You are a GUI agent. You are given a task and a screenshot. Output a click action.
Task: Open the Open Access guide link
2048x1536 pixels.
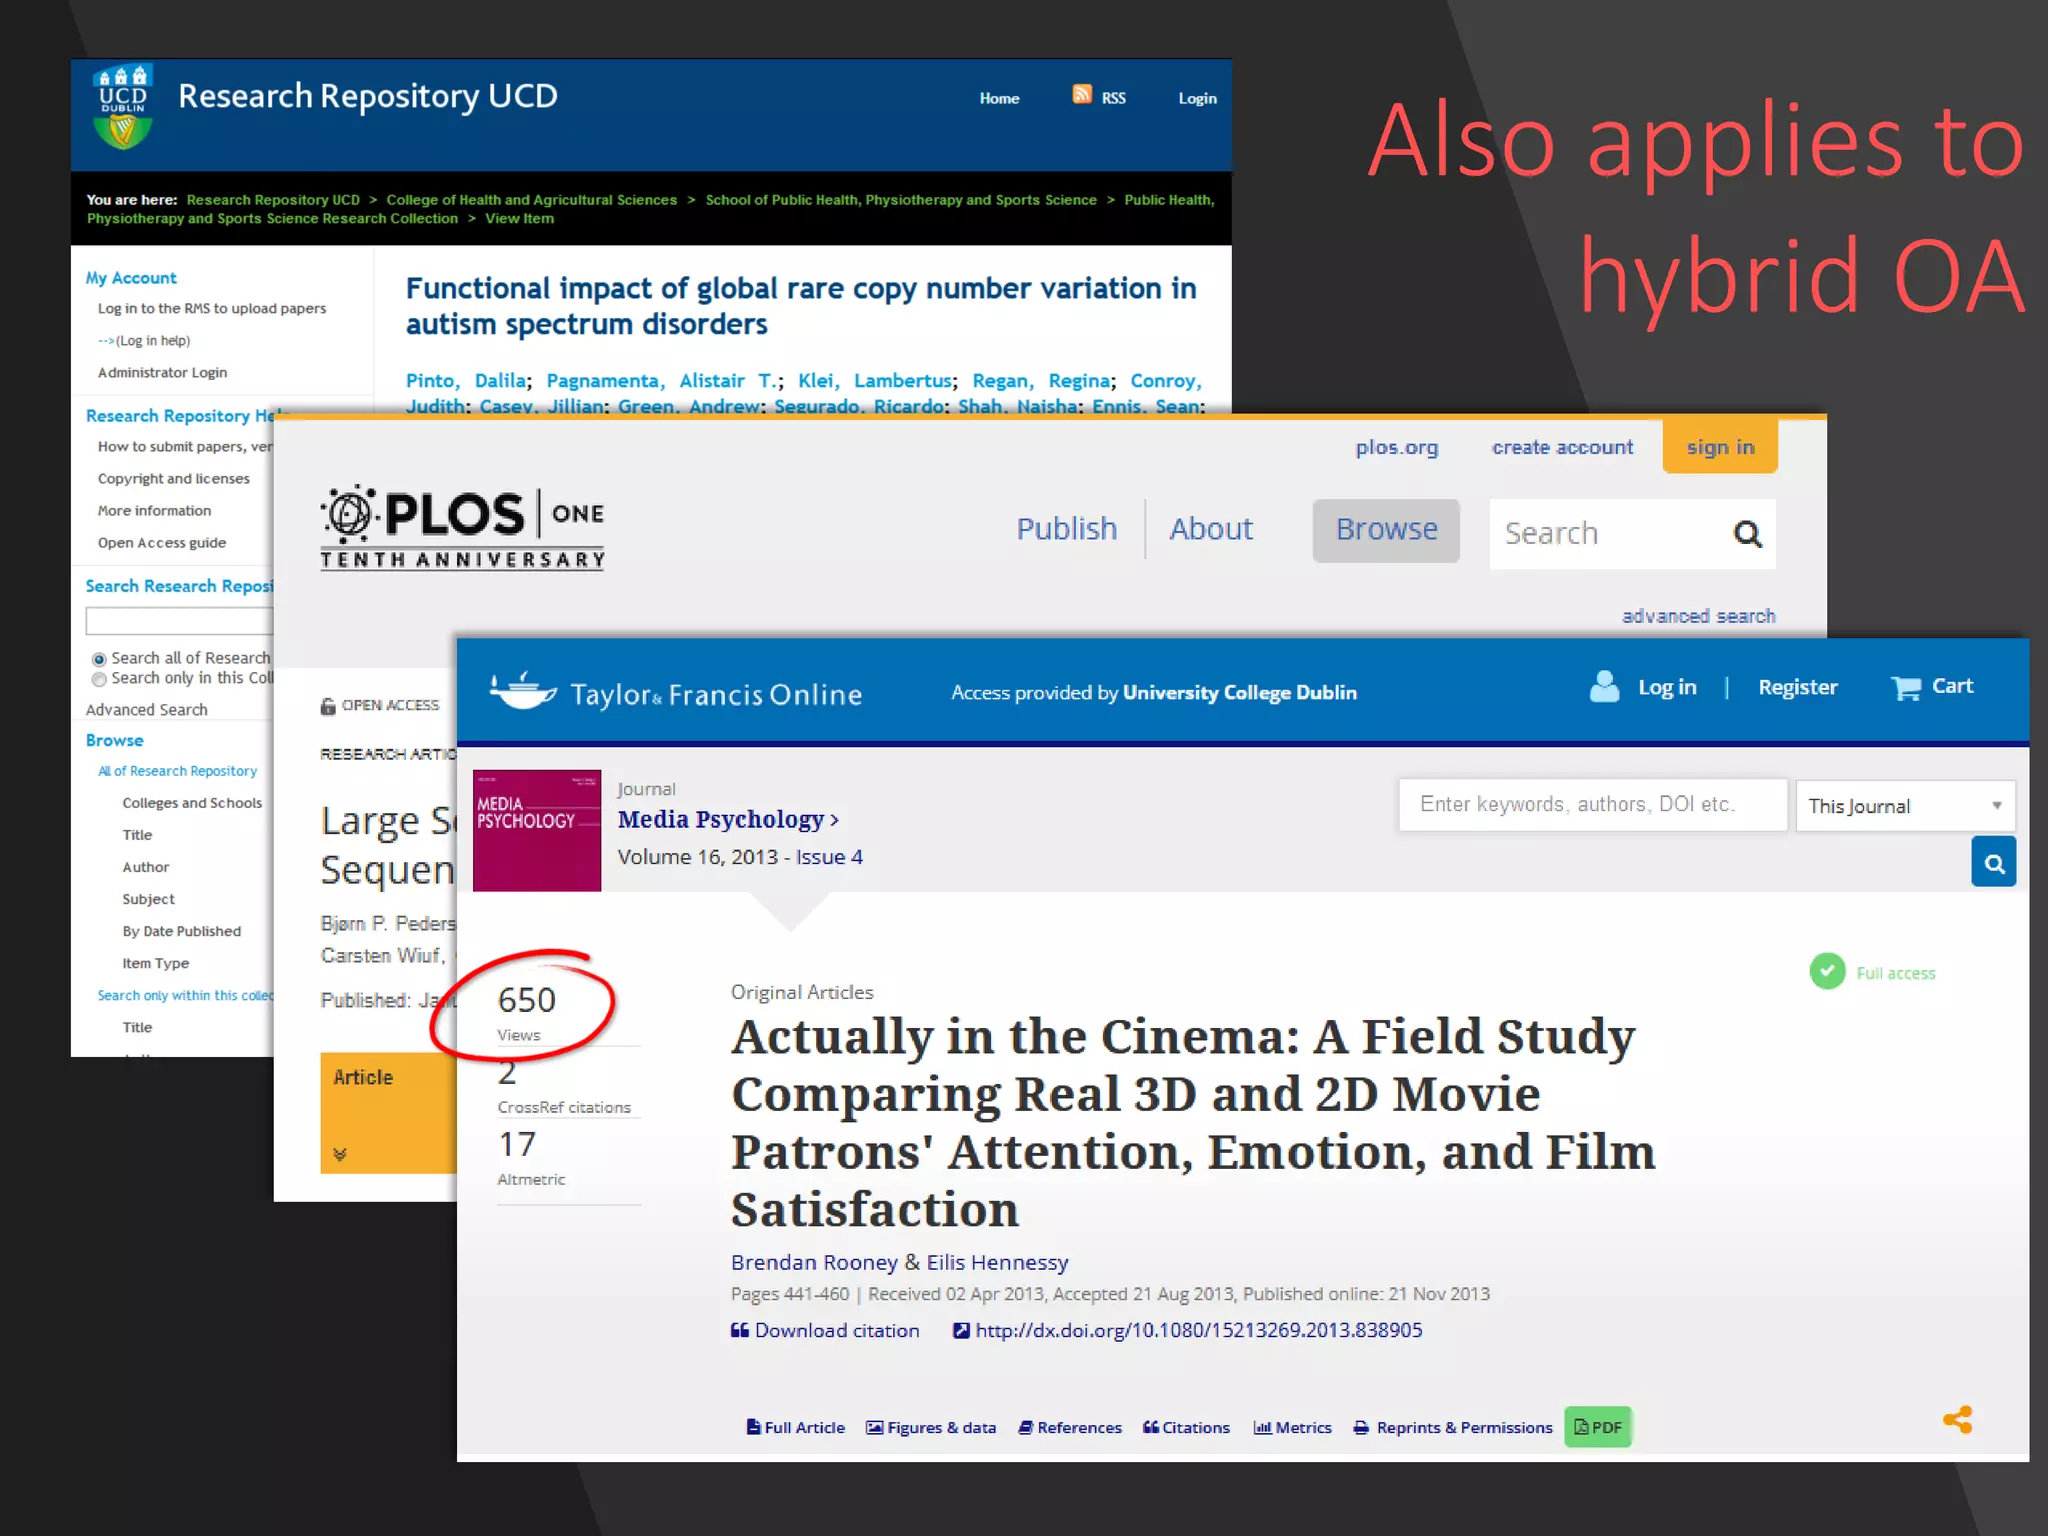point(161,542)
